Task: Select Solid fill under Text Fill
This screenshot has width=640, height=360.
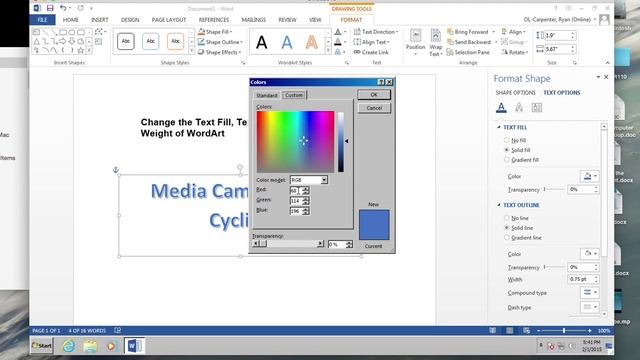Action: pyautogui.click(x=517, y=150)
